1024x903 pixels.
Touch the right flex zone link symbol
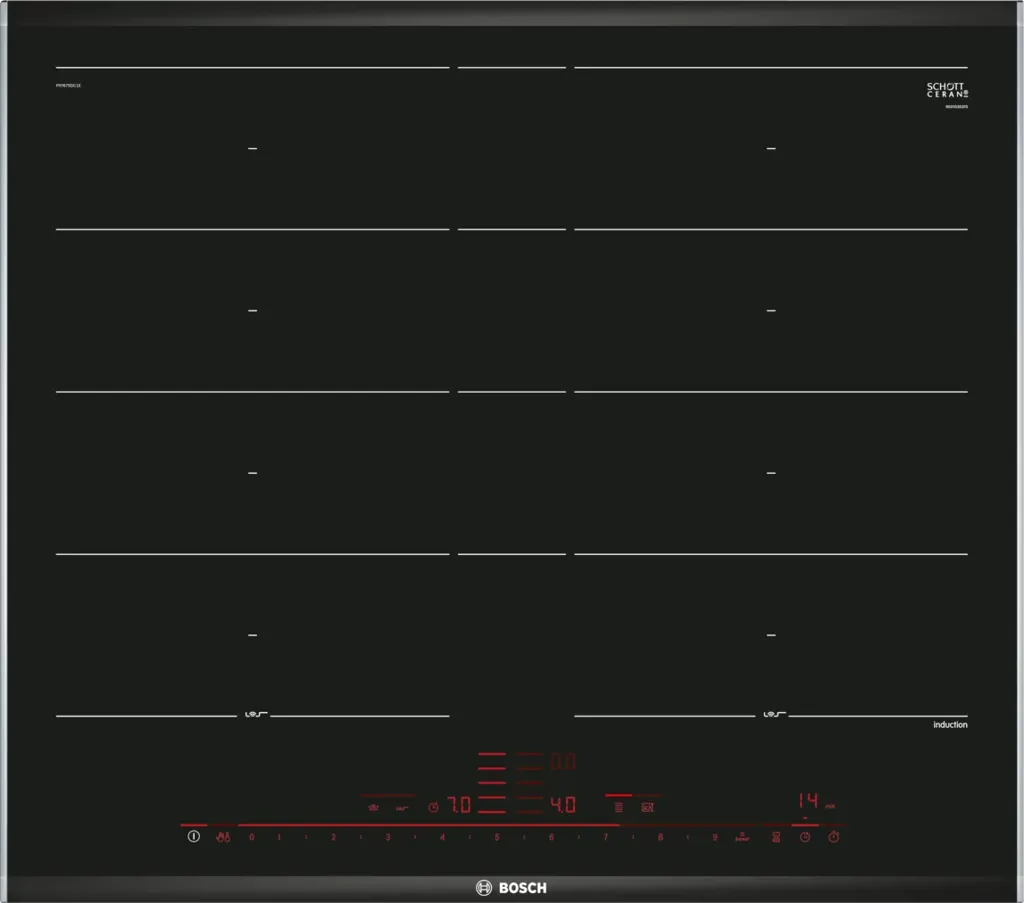(774, 714)
